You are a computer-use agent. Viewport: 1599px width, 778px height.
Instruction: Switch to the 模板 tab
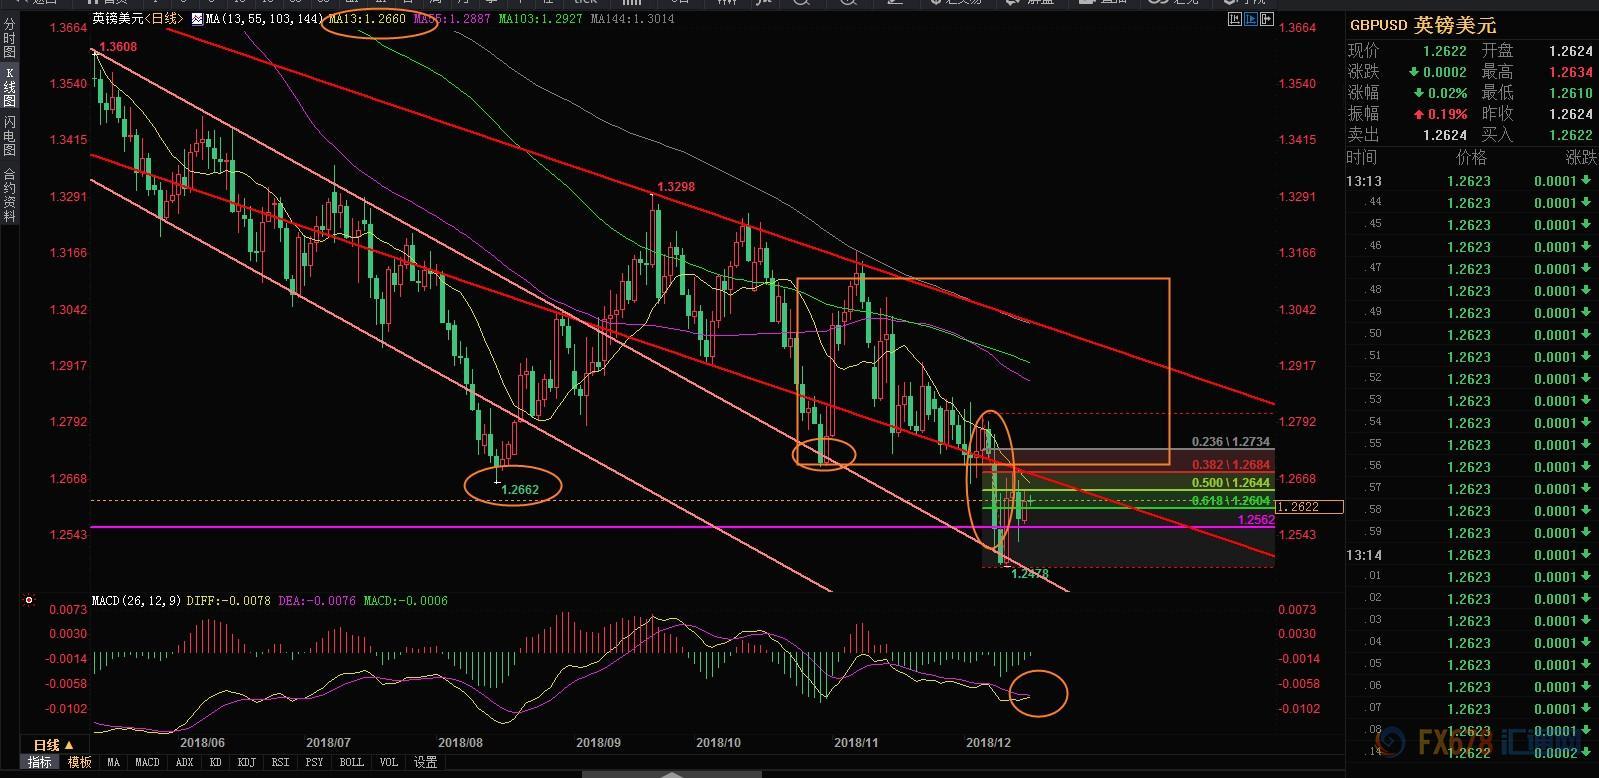[79, 762]
